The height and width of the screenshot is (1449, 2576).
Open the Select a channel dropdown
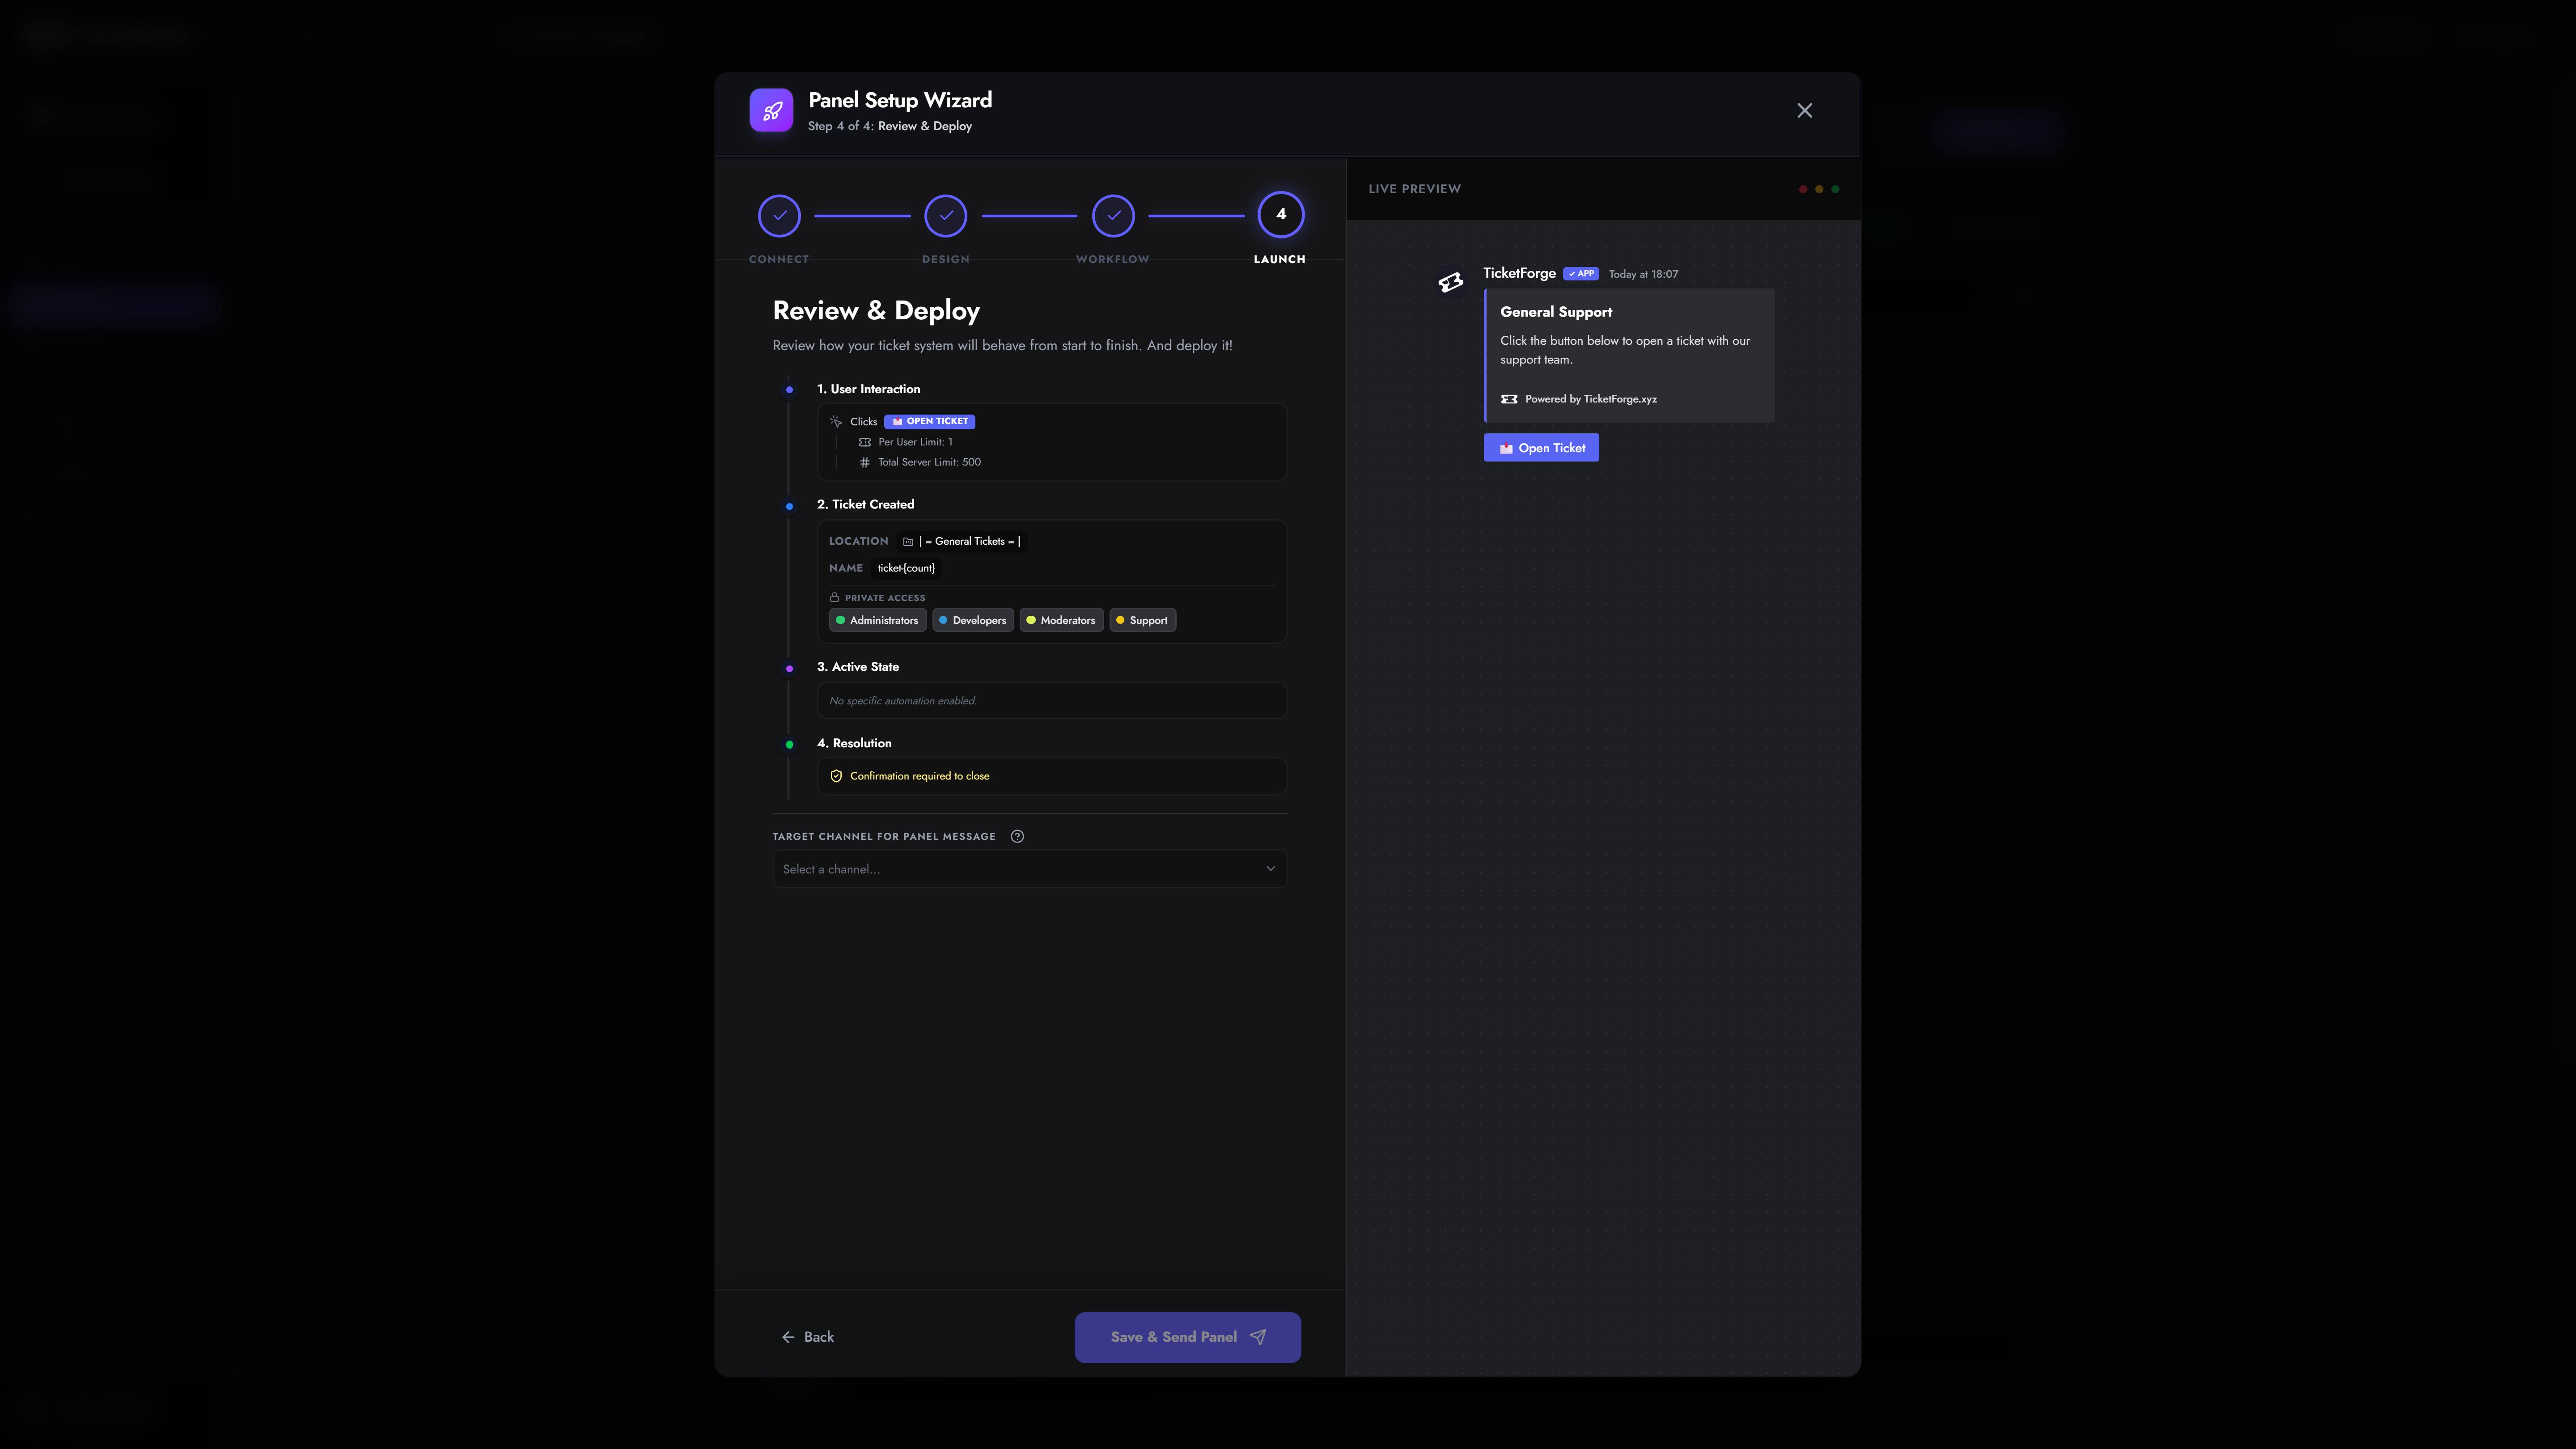click(1029, 869)
